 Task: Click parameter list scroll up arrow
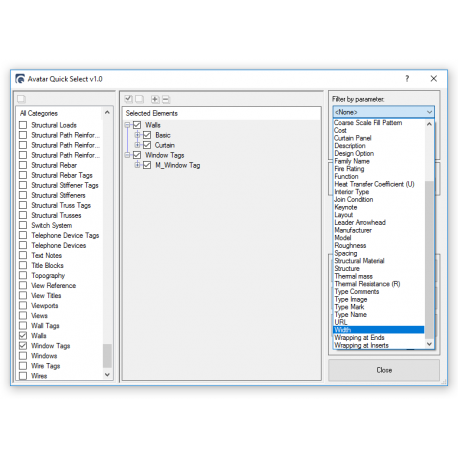pyautogui.click(x=429, y=124)
